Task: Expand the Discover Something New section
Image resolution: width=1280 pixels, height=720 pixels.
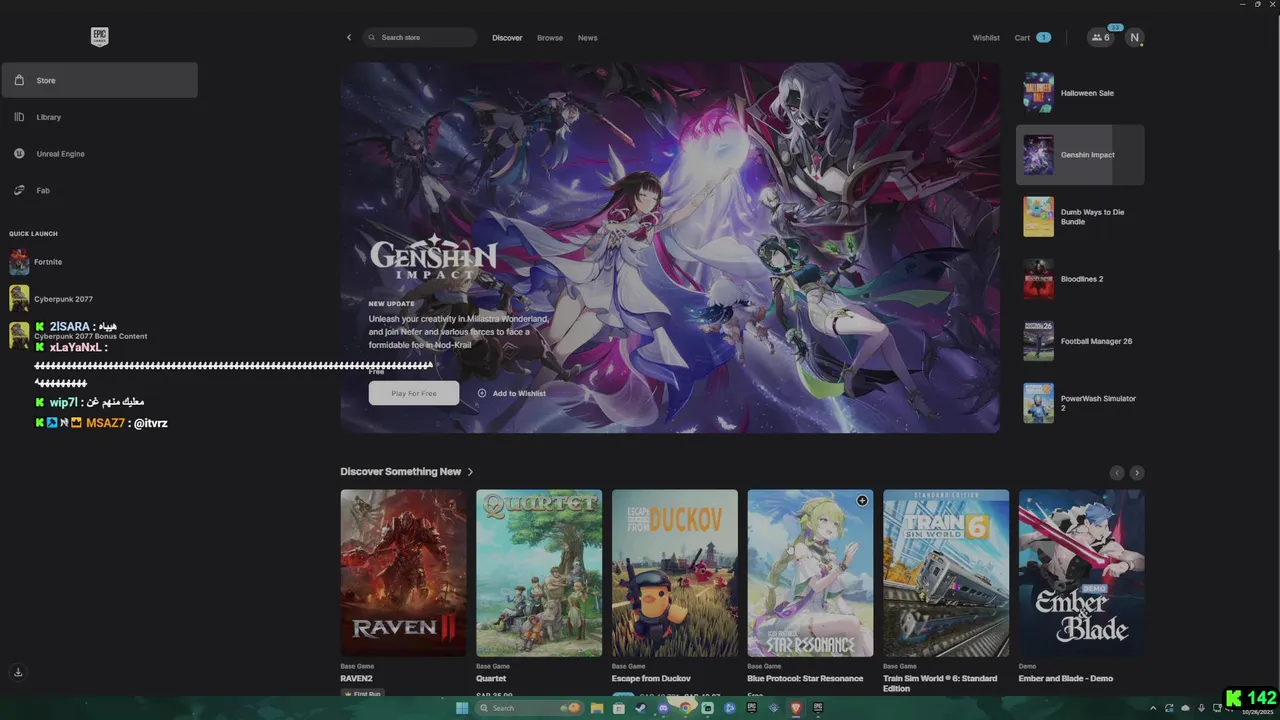Action: [x=406, y=472]
